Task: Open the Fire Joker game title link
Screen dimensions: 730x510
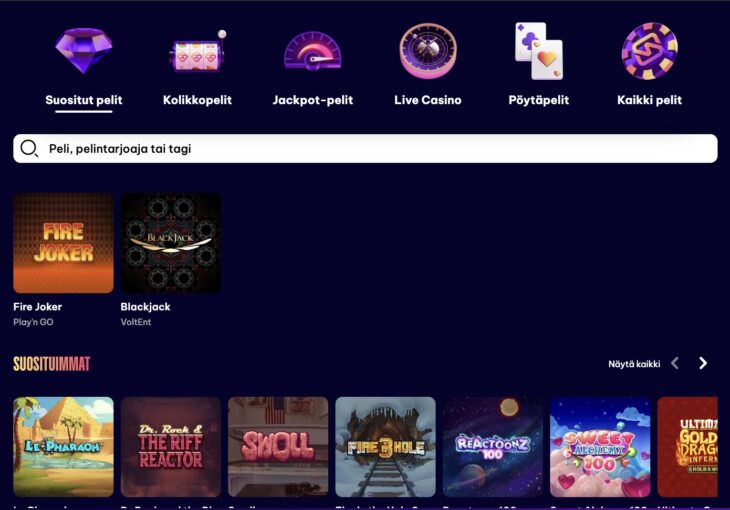Action: pyautogui.click(x=38, y=307)
